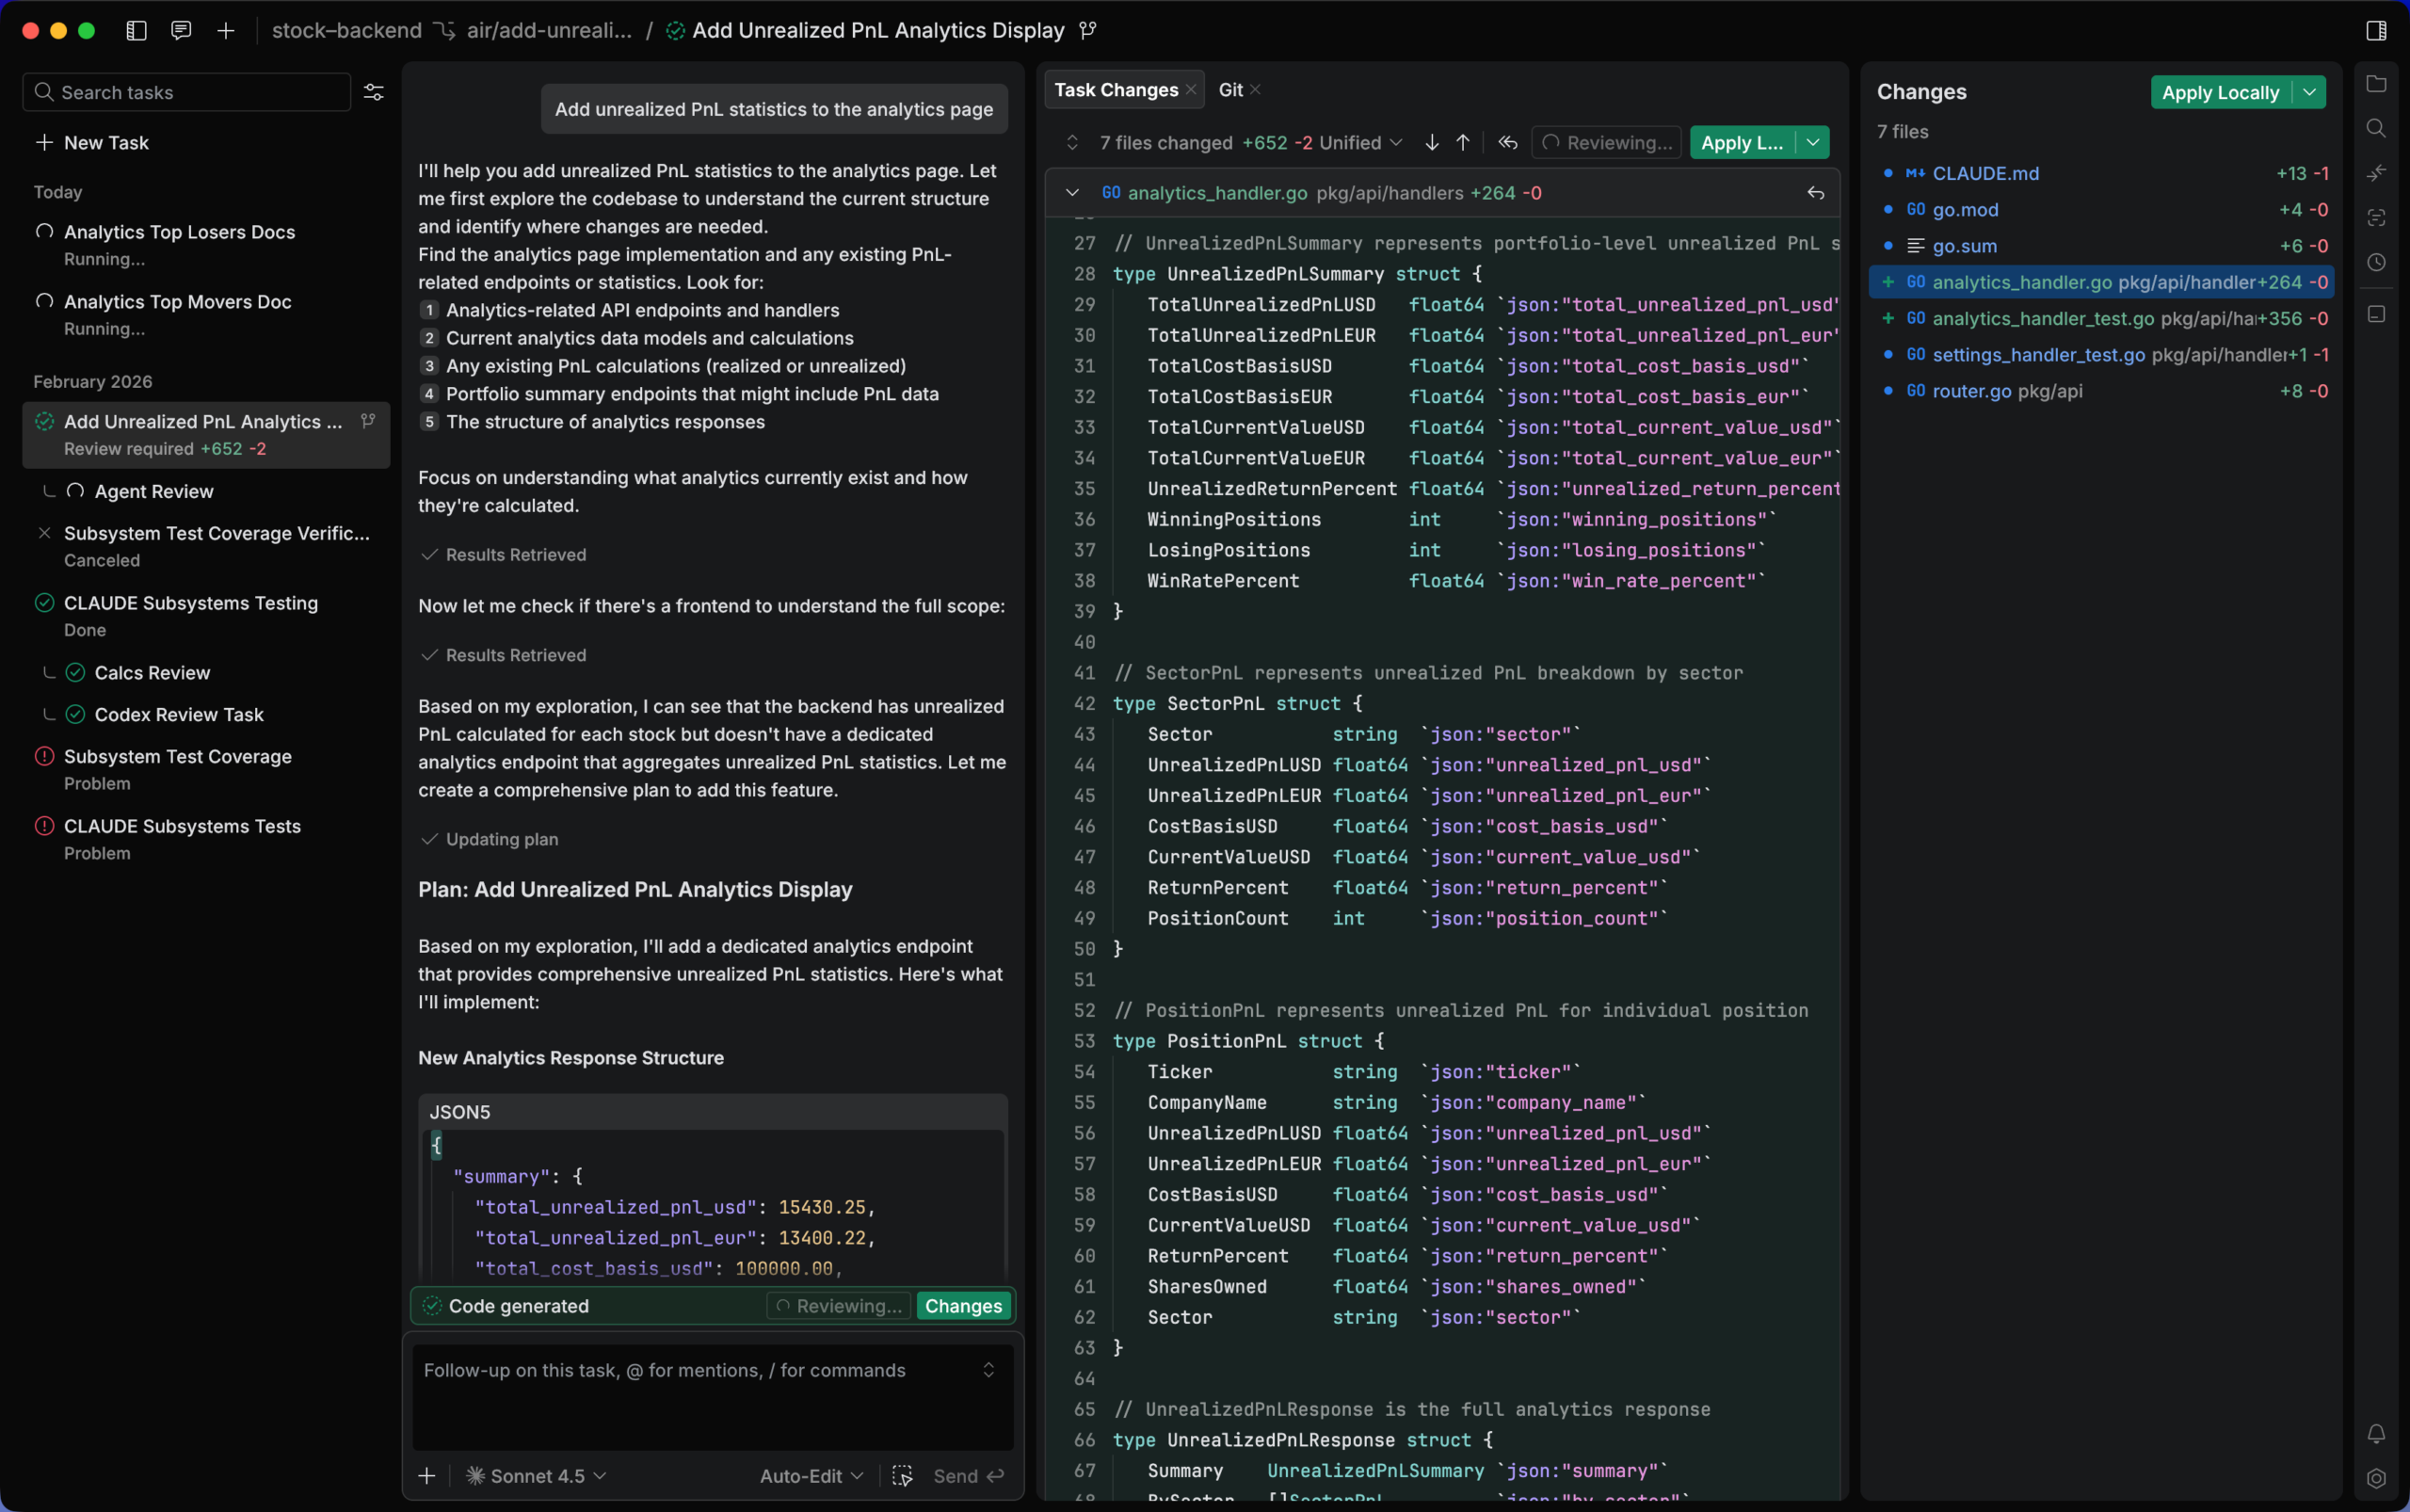This screenshot has width=2410, height=1512.
Task: Toggle the left sidebar panel icon
Action: (x=136, y=30)
